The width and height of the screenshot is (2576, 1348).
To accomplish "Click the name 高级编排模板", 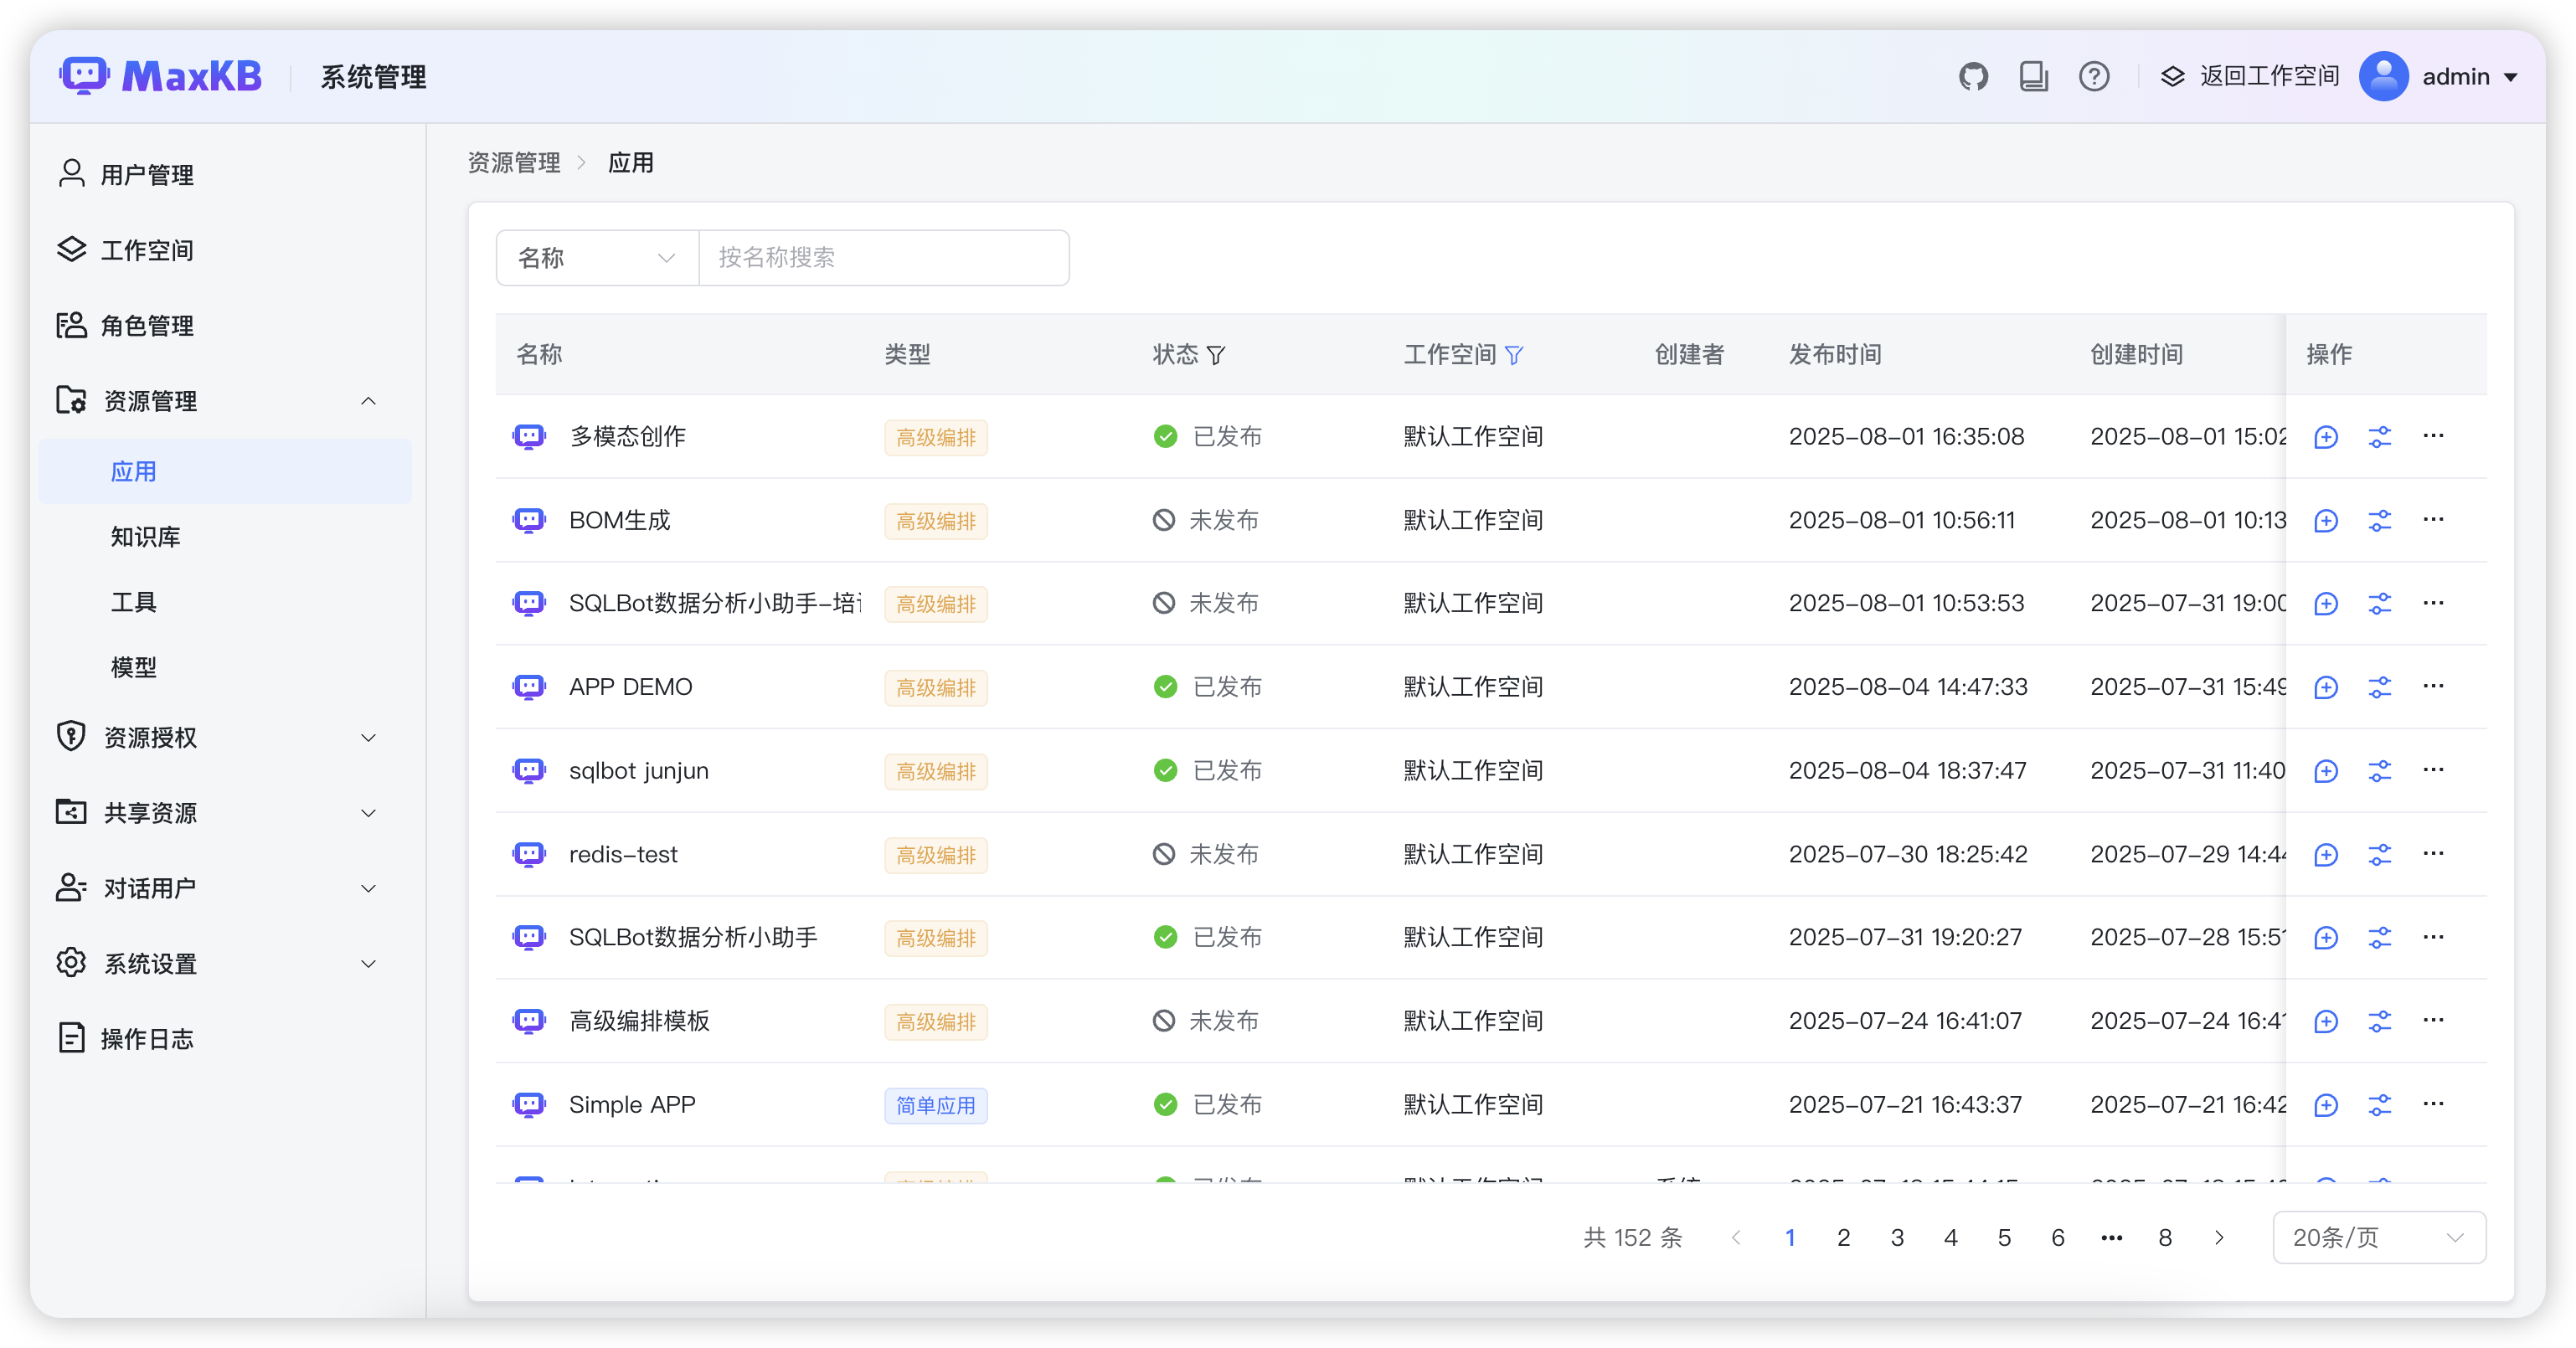I will coord(640,1021).
